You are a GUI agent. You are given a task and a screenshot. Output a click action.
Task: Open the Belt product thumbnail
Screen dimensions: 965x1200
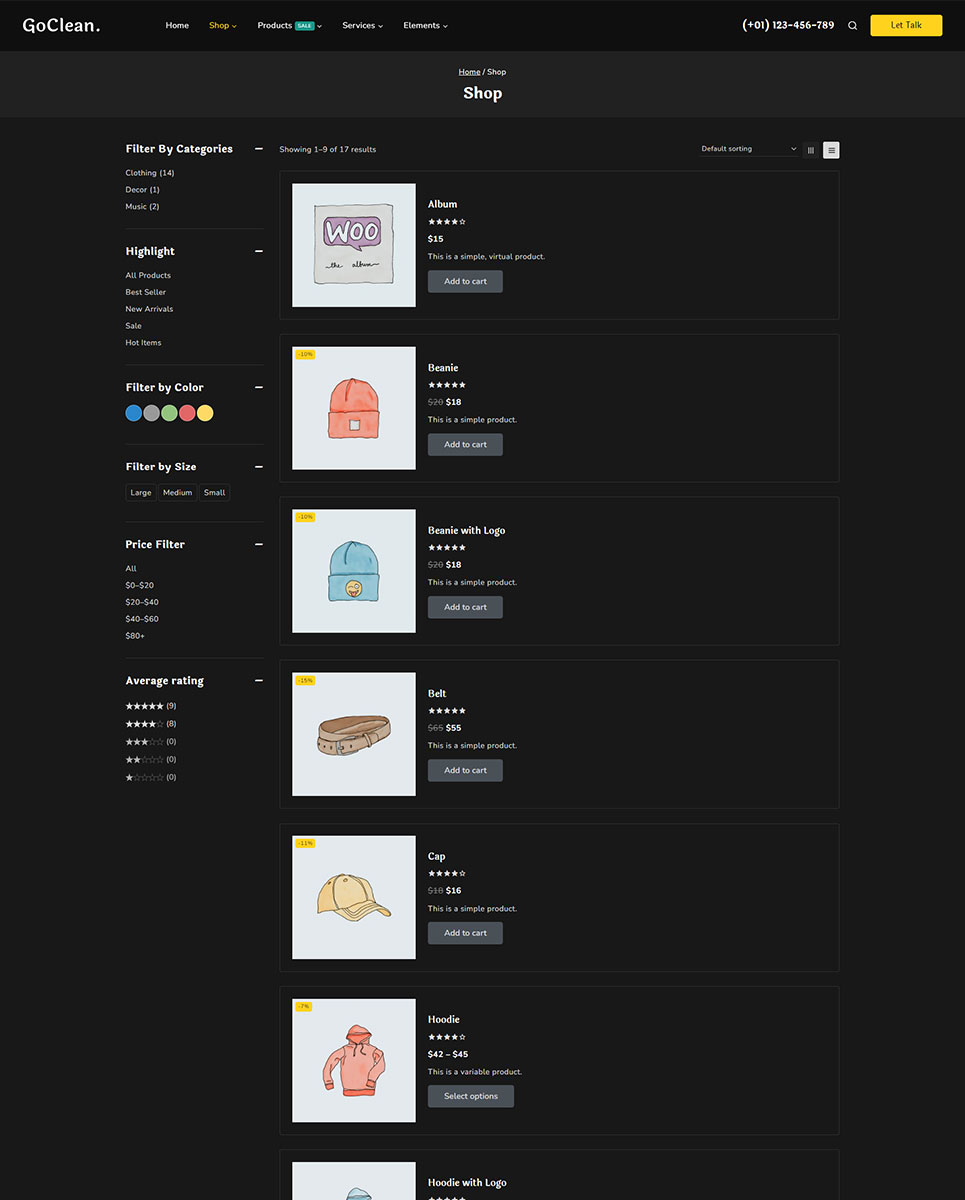[x=354, y=734]
